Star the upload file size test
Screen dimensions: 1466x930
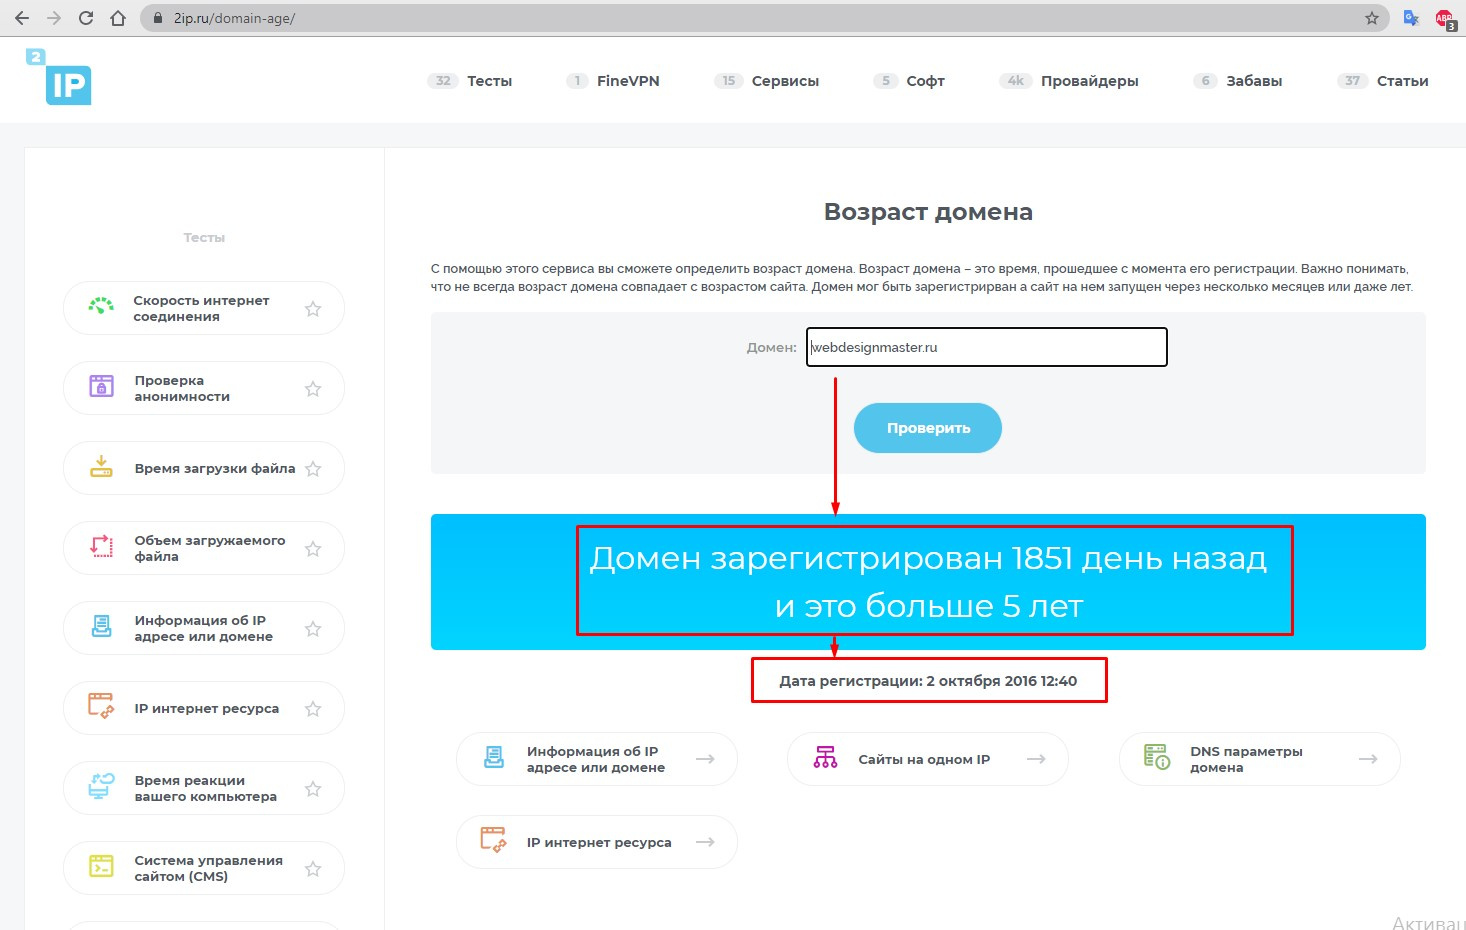click(313, 549)
